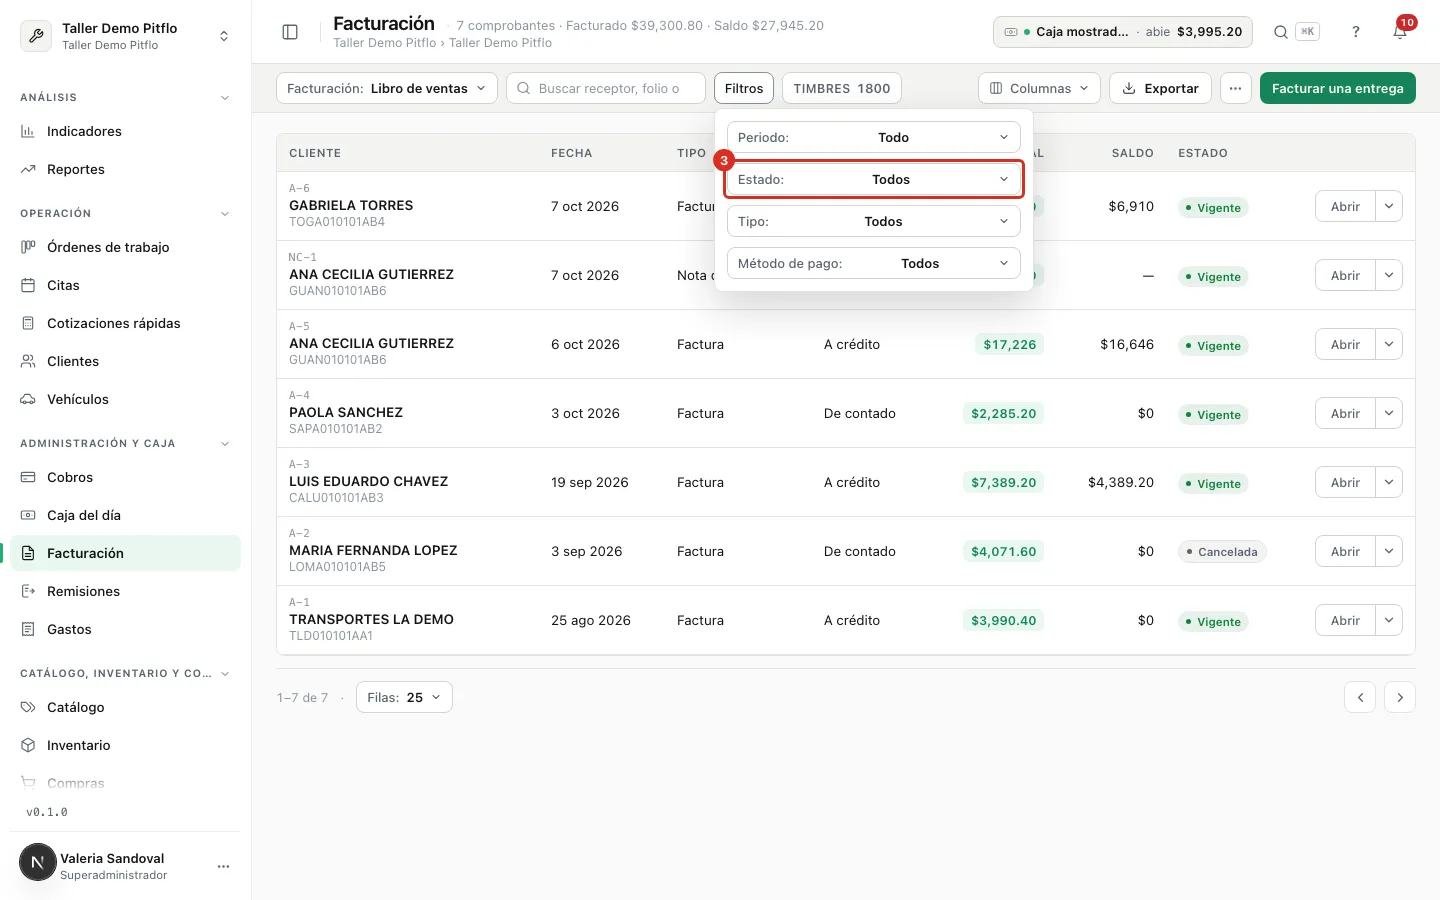Click Abrir for Paola Sanchez row
The width and height of the screenshot is (1440, 900).
point(1345,413)
